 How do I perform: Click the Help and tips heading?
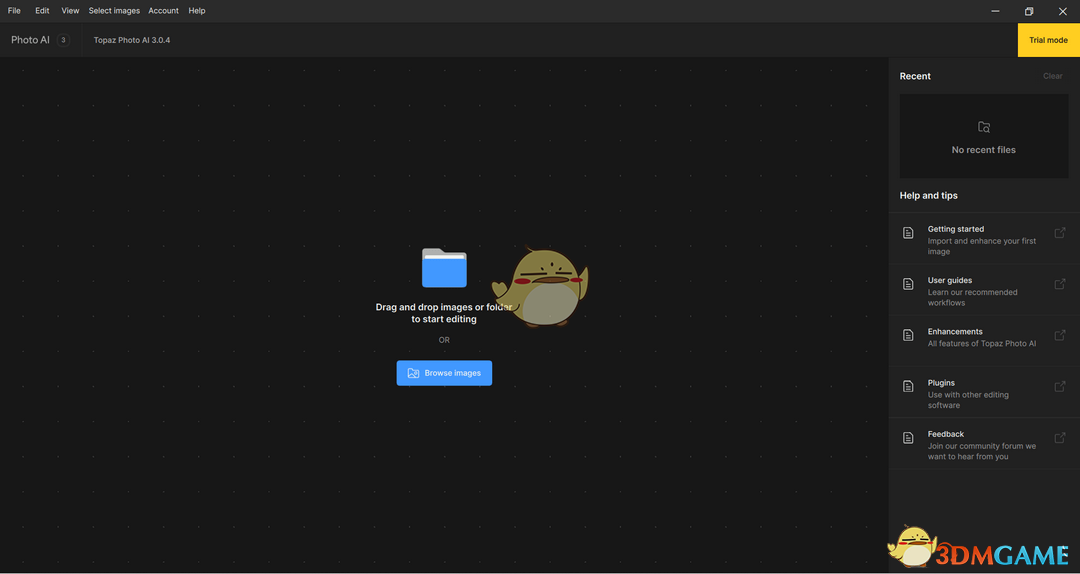click(x=928, y=196)
